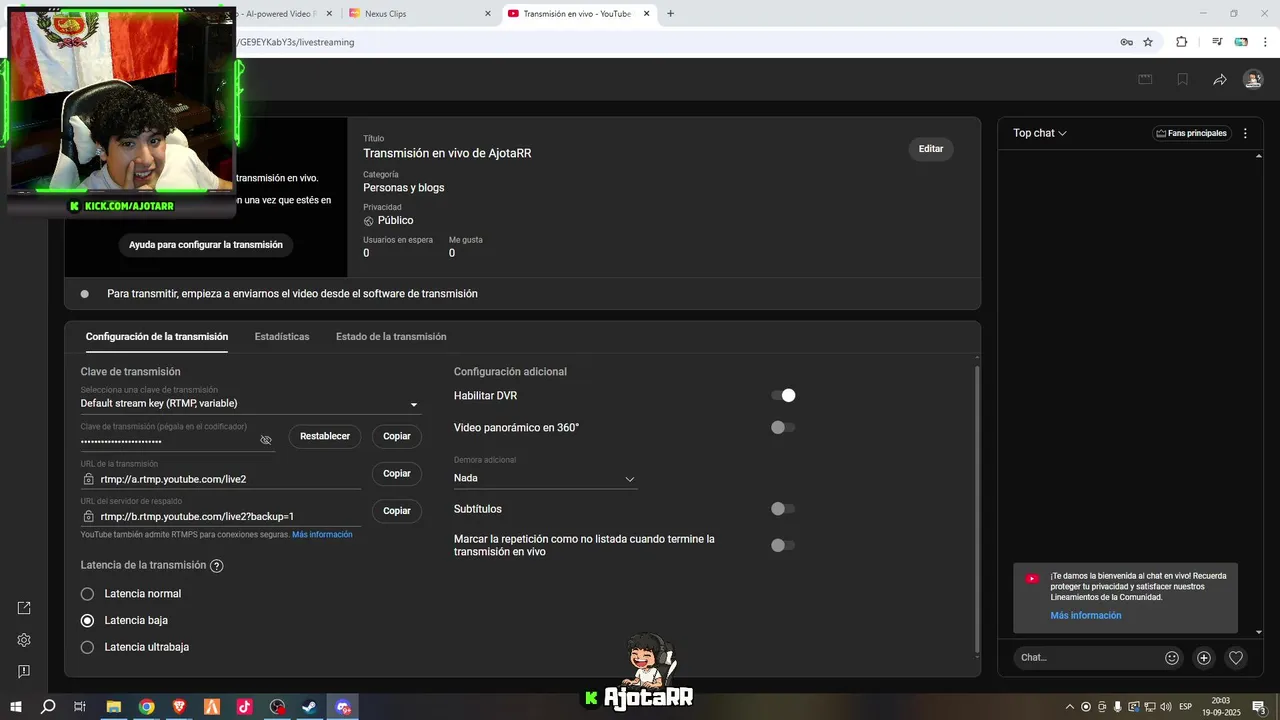Viewport: 1280px width, 720px height.
Task: Click the bookmark icon in YouTube header
Action: point(1182,80)
